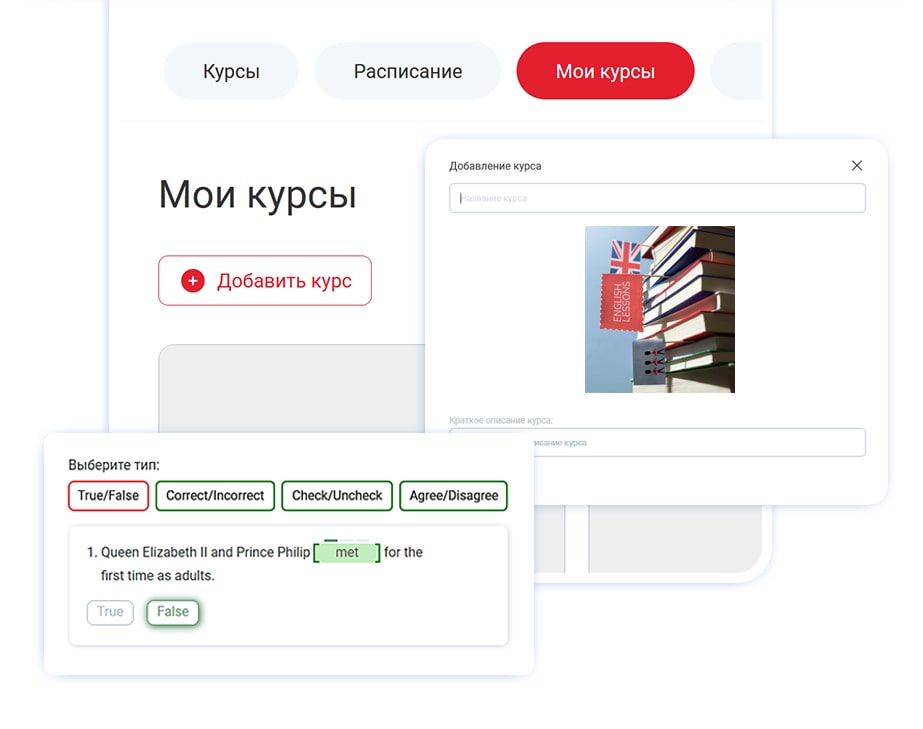This screenshot has width=923, height=729.
Task: Close the Добавление курса dialog
Action: pyautogui.click(x=856, y=166)
